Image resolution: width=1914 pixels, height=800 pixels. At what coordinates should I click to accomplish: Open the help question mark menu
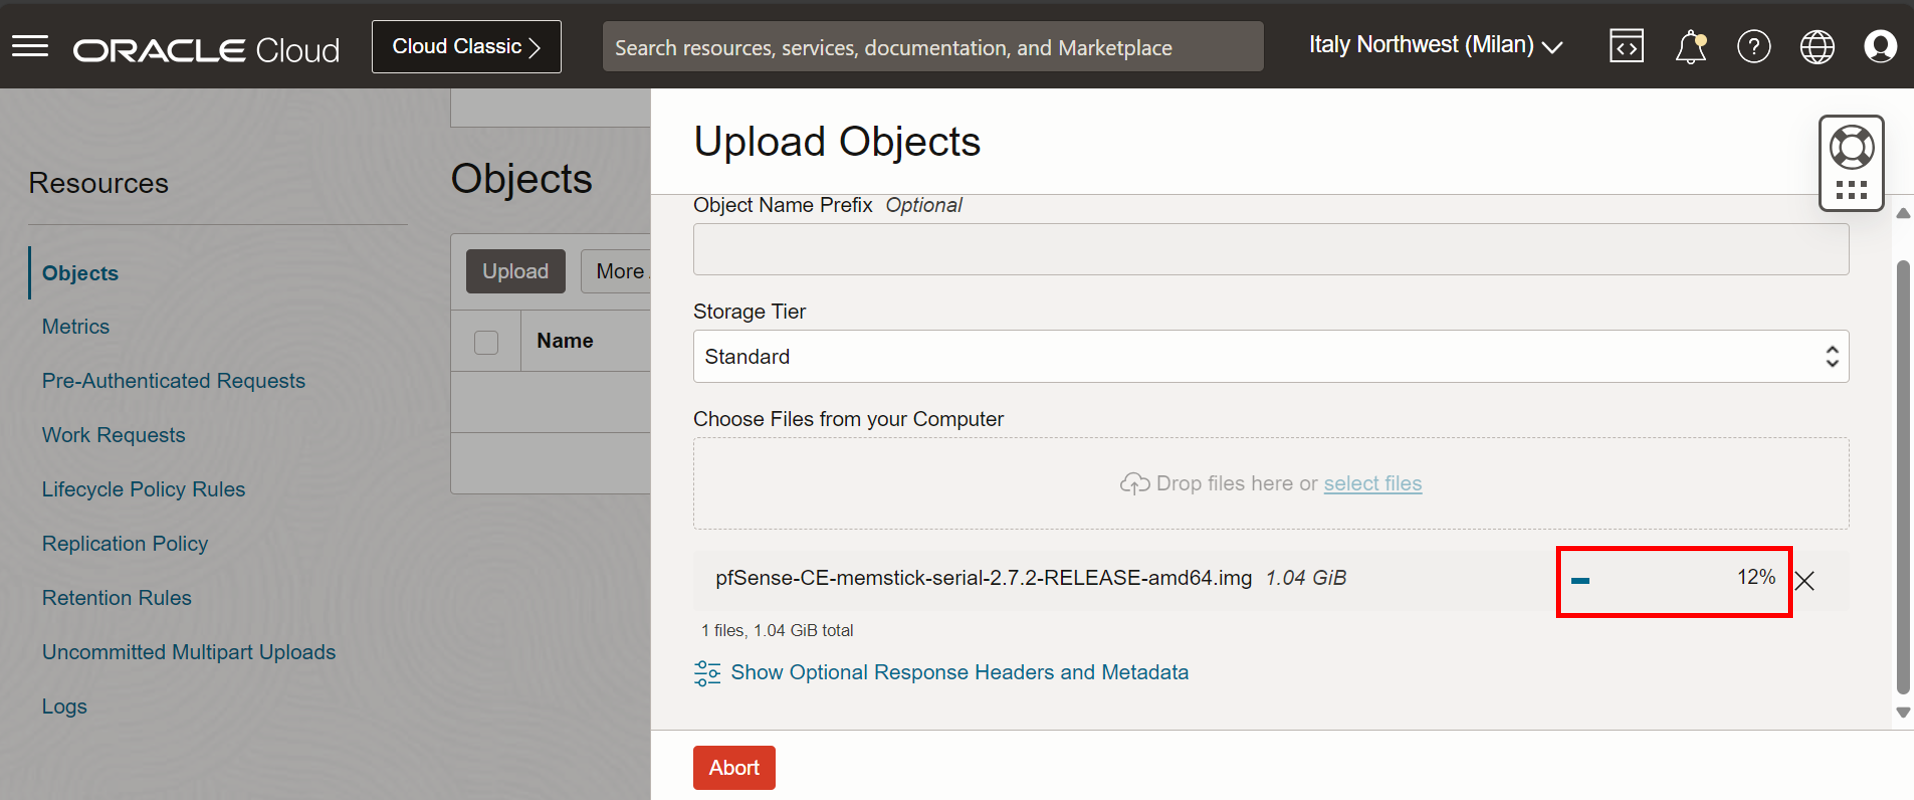[x=1753, y=46]
